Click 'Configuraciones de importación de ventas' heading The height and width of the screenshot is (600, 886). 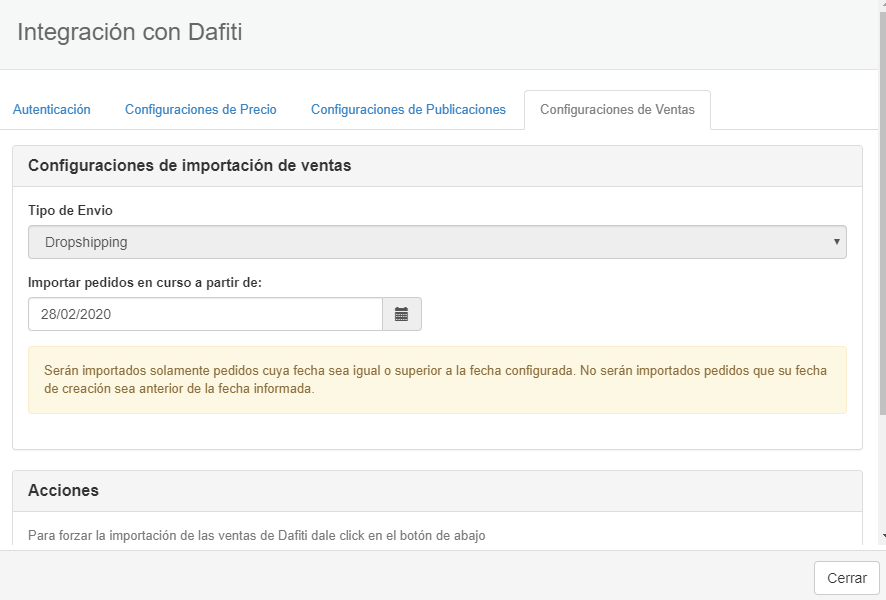tap(190, 166)
